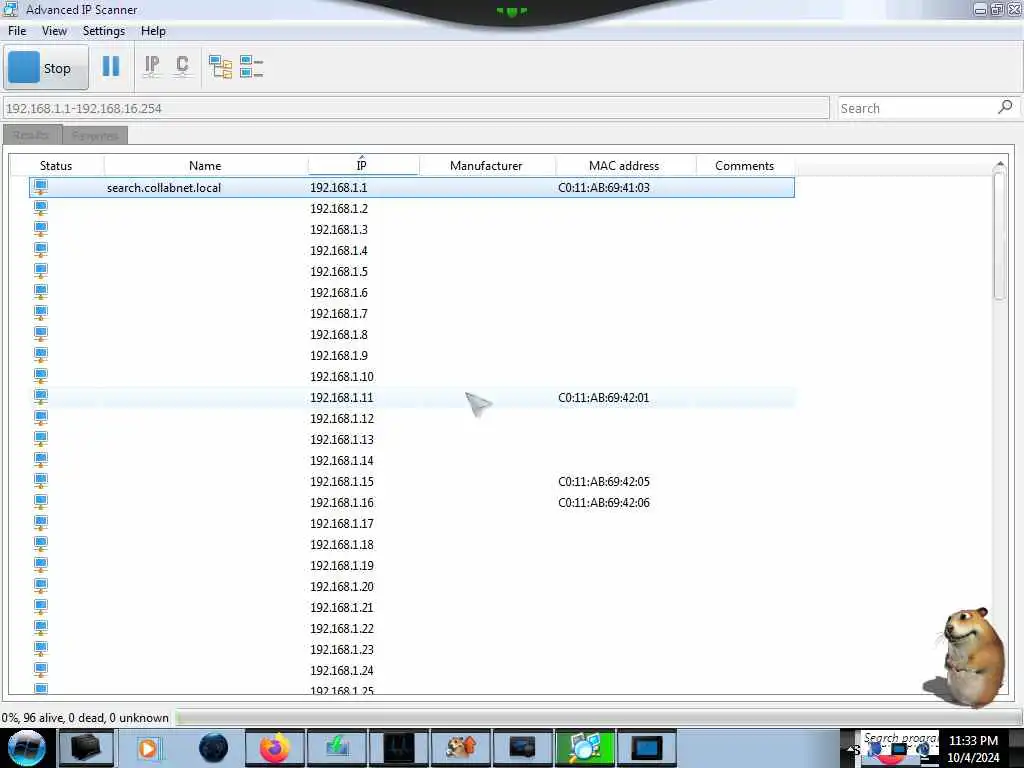Select IP address 192.168.1.14
The width and height of the screenshot is (1024, 768).
coord(342,460)
